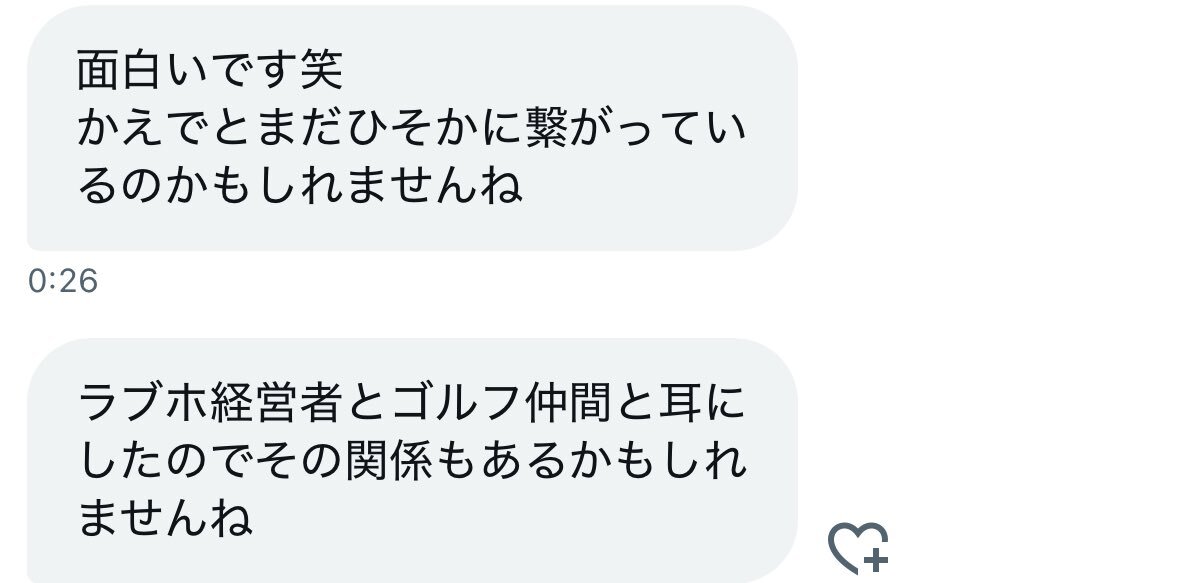Click the word 関係 in the second message
1179x583 pixels.
click(x=389, y=460)
